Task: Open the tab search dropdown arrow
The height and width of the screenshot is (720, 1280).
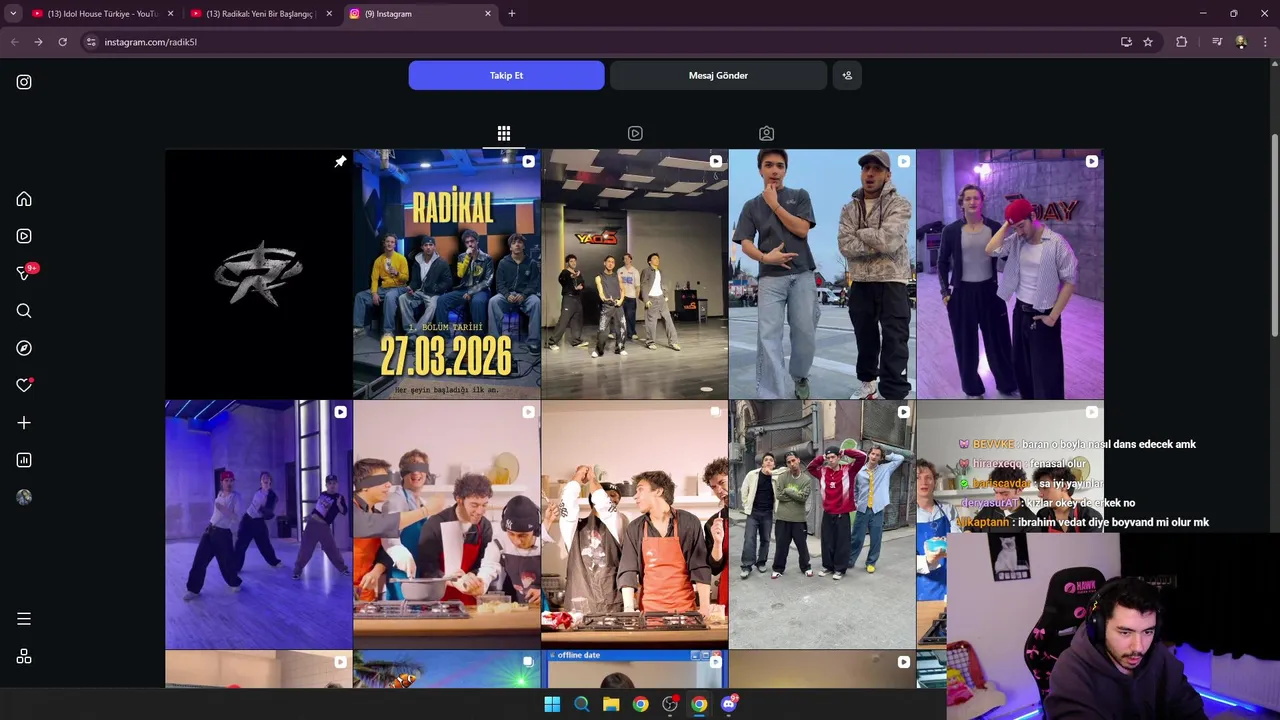Action: pos(13,14)
